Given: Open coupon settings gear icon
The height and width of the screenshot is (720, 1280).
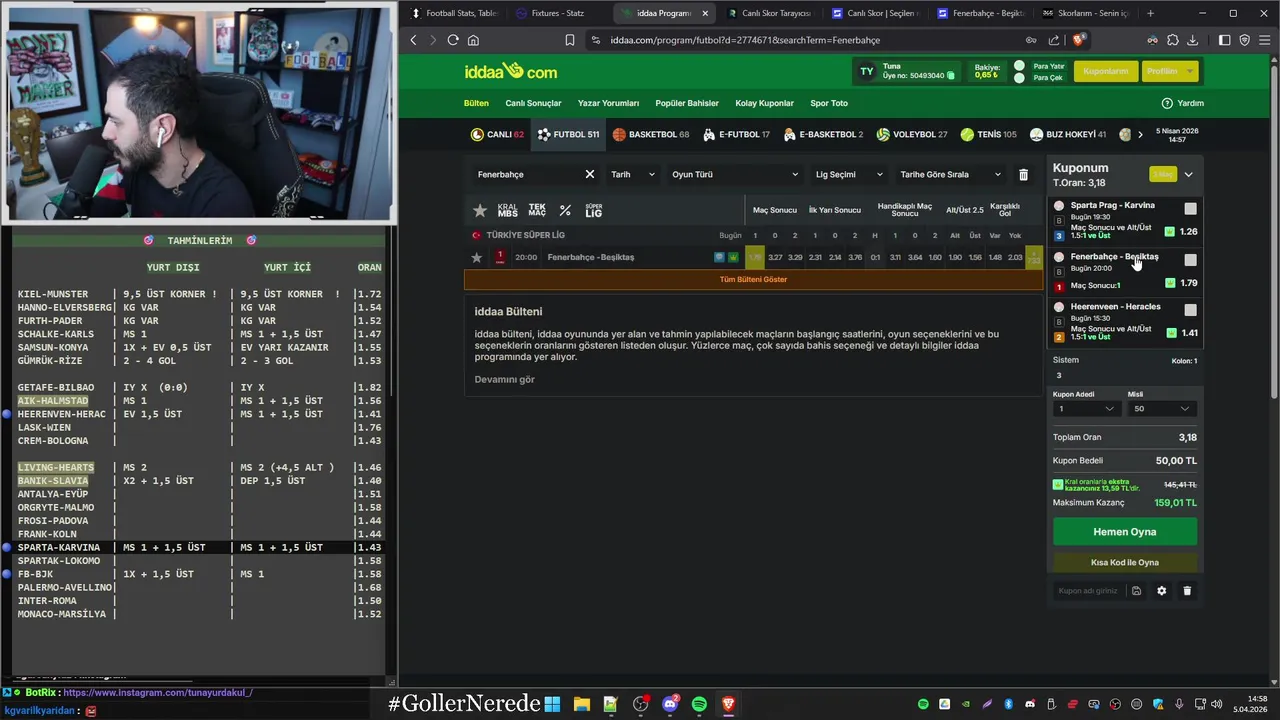Looking at the screenshot, I should 1162,591.
